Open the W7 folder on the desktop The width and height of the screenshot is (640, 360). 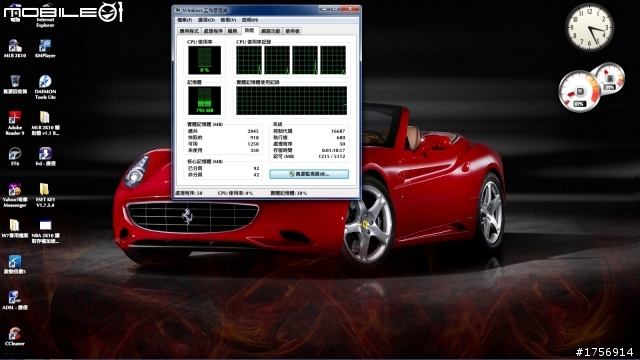tap(15, 229)
